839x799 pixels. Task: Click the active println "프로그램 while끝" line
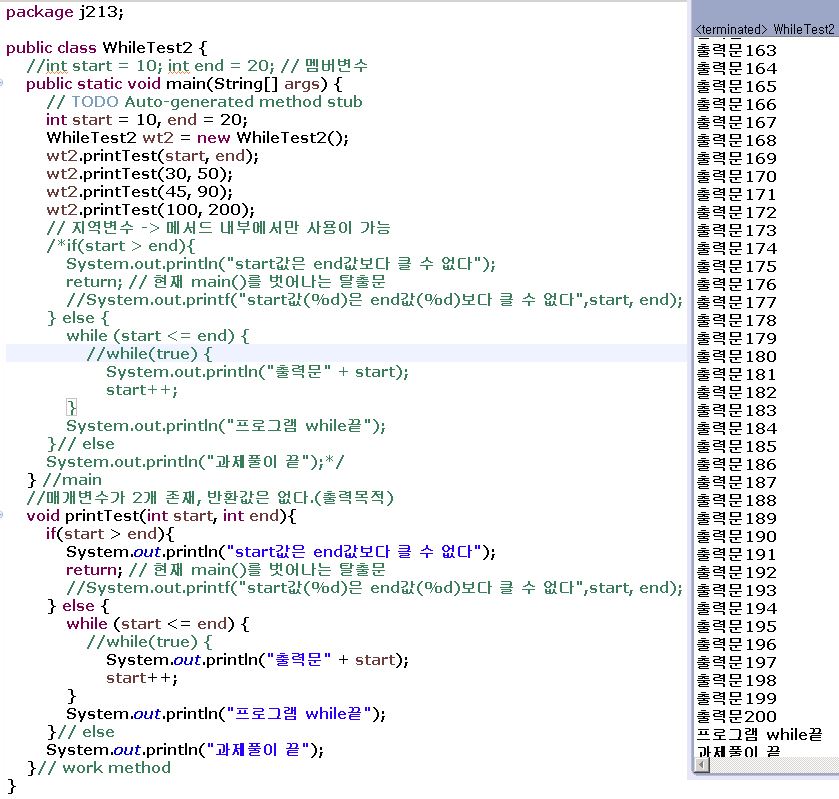click(x=226, y=713)
